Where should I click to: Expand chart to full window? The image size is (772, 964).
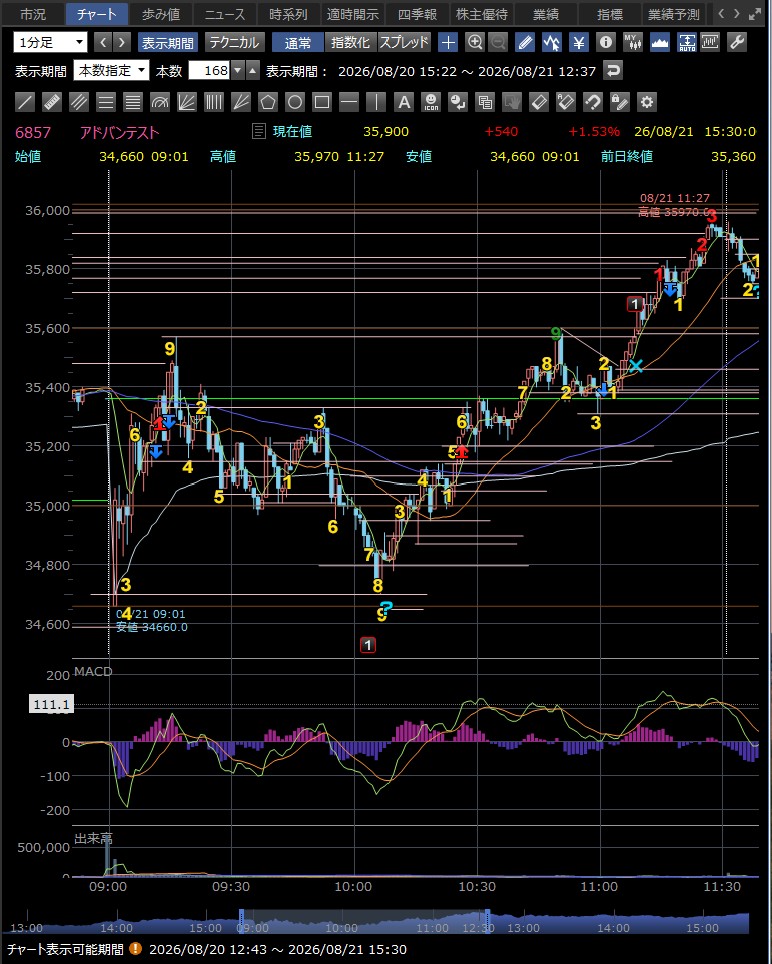coord(755,14)
